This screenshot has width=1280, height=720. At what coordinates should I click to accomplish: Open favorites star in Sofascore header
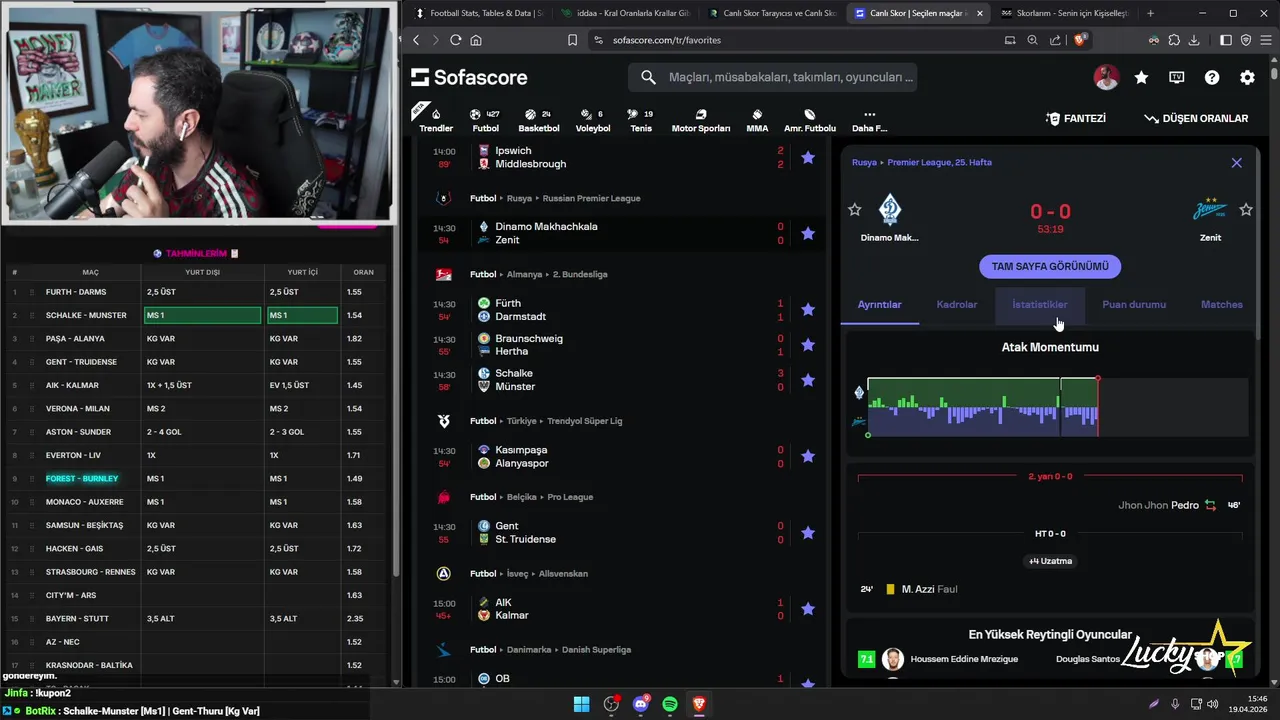coord(1141,77)
